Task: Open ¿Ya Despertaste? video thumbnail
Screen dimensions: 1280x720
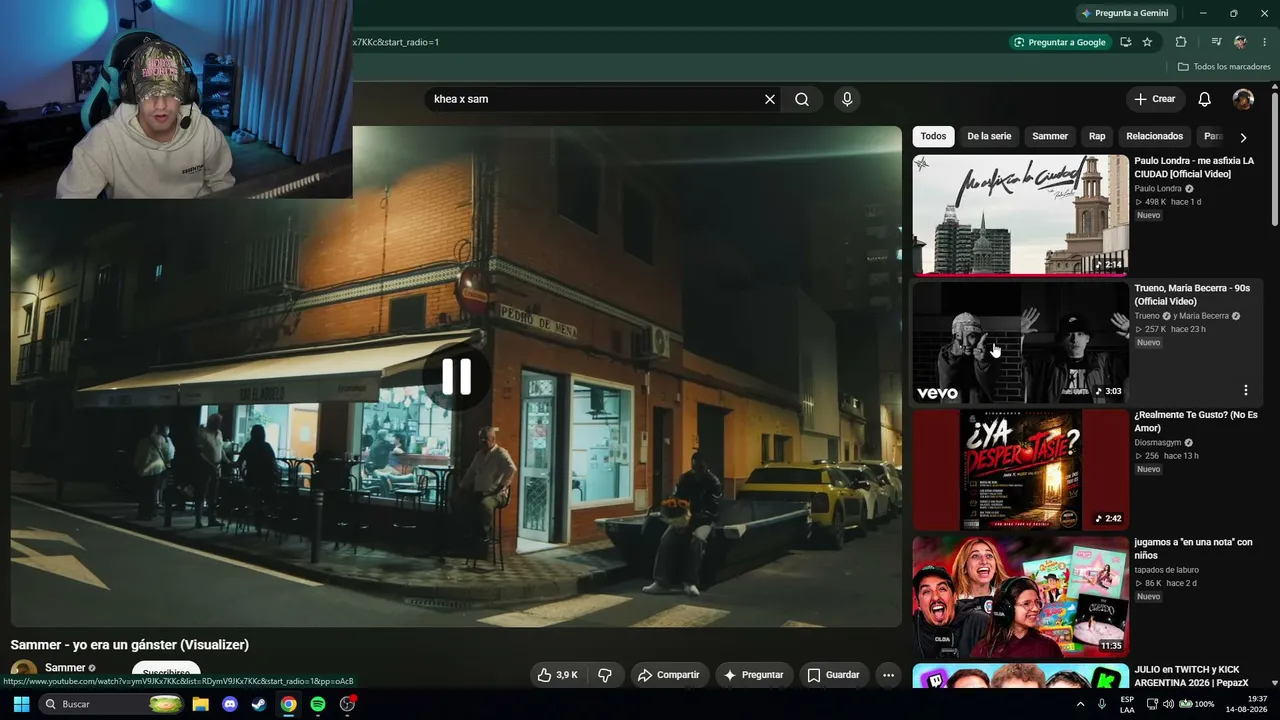Action: pyautogui.click(x=1020, y=469)
